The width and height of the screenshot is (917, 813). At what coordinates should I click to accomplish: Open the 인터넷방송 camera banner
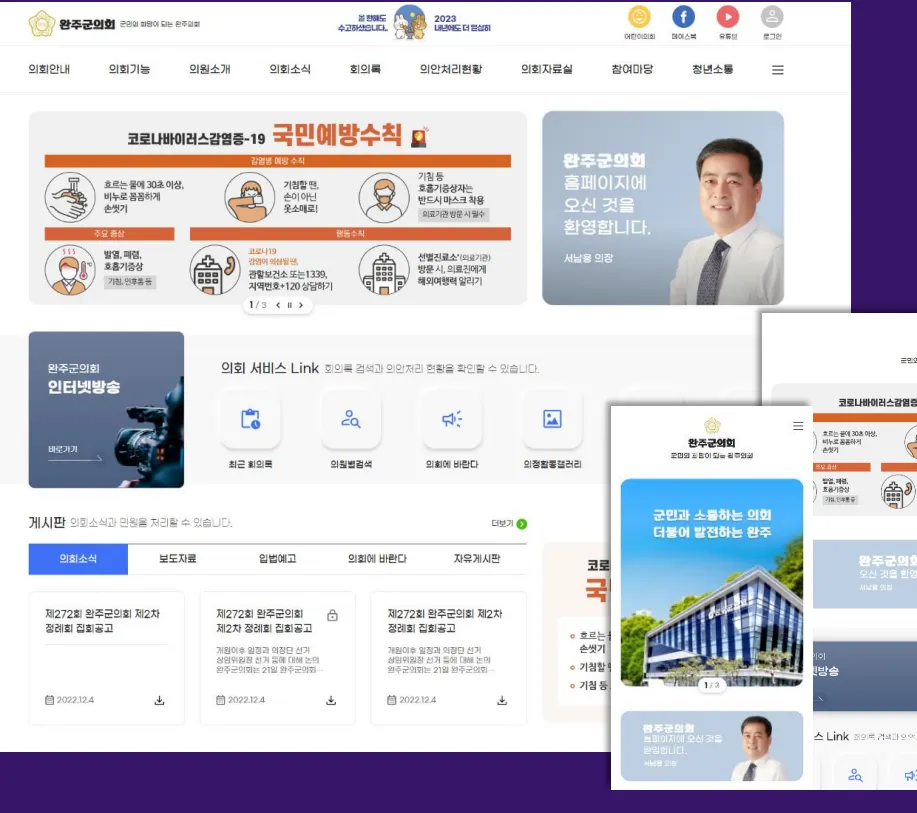[x=106, y=409]
